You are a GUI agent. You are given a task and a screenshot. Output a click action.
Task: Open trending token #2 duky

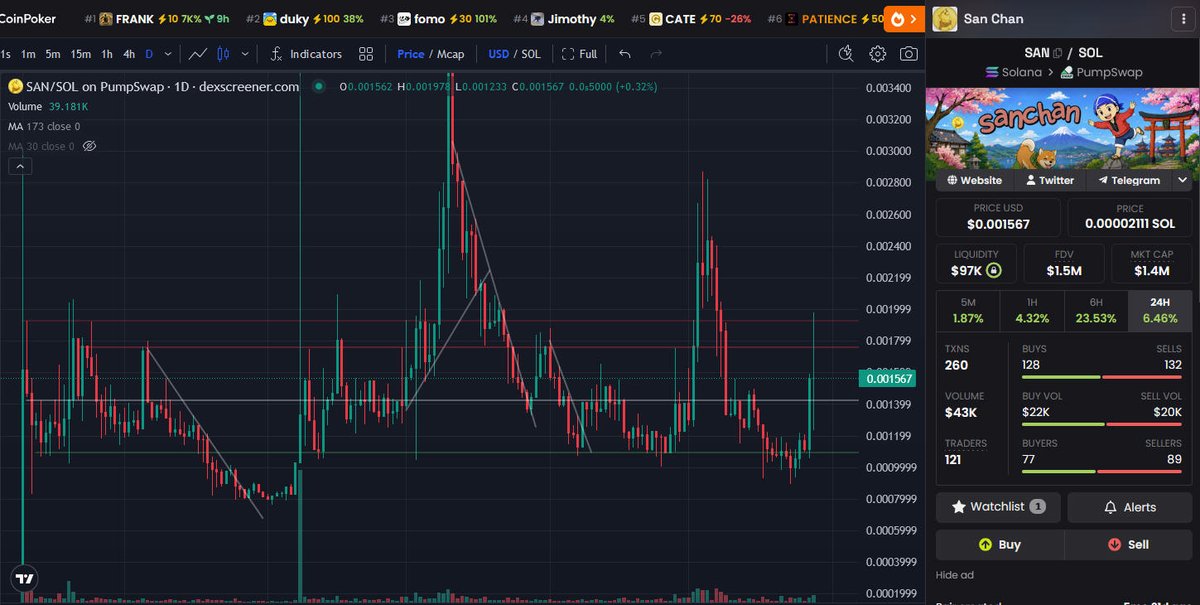coord(304,19)
